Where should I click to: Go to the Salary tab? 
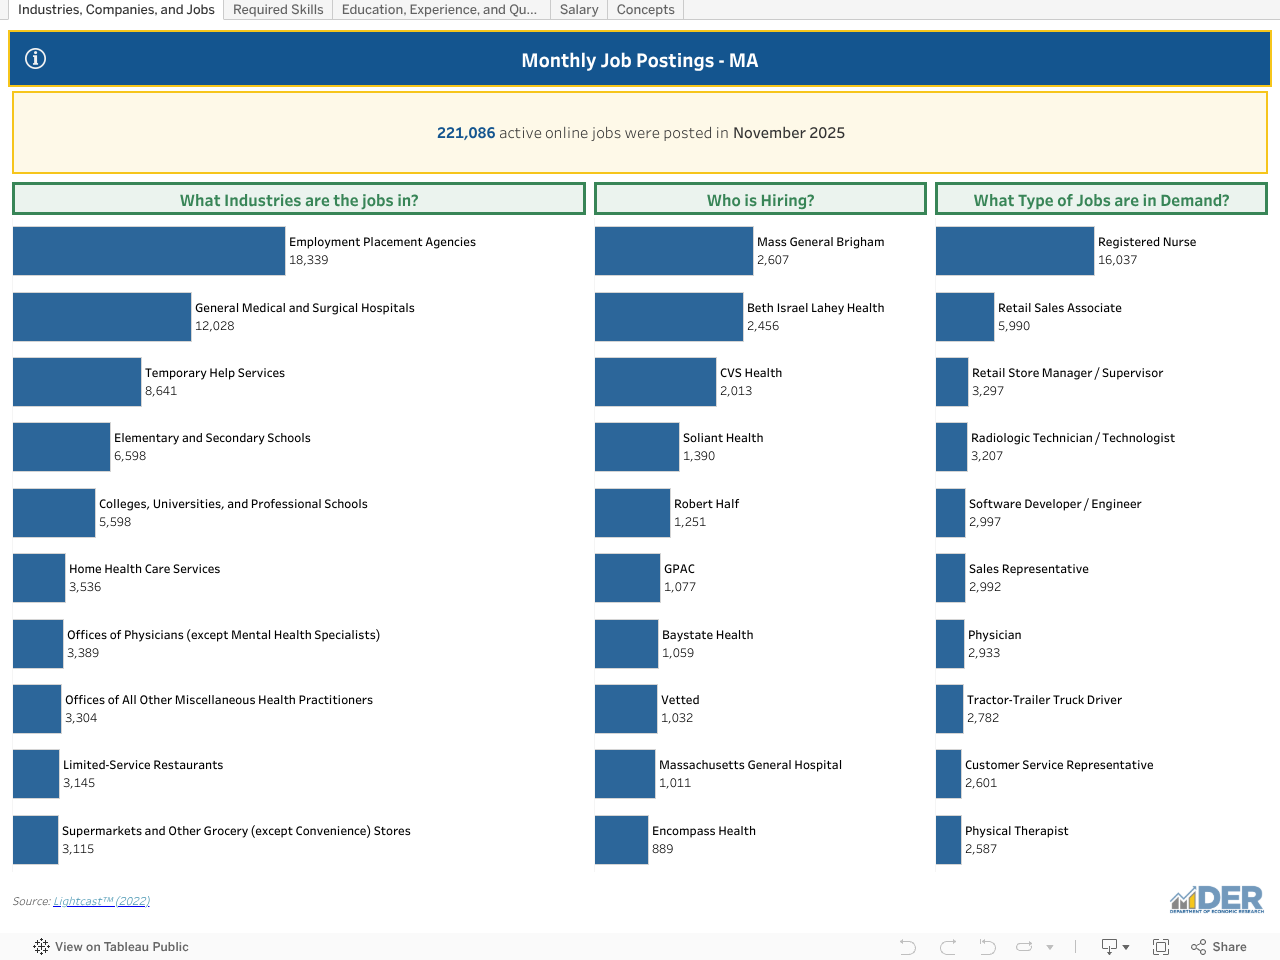tap(579, 10)
